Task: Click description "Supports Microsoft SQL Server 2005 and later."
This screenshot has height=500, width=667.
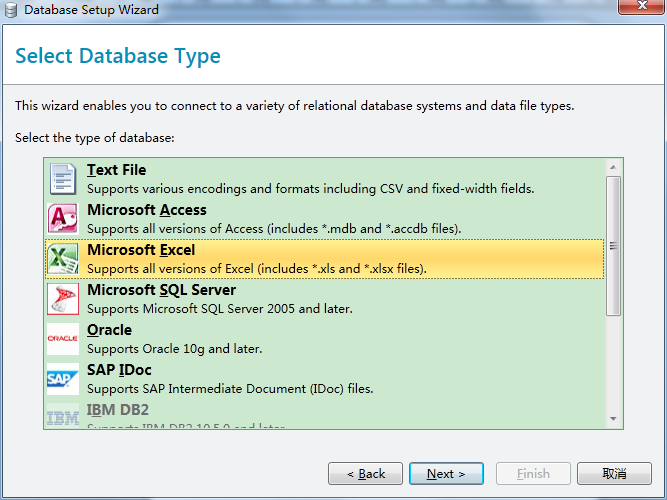Action: [220, 309]
